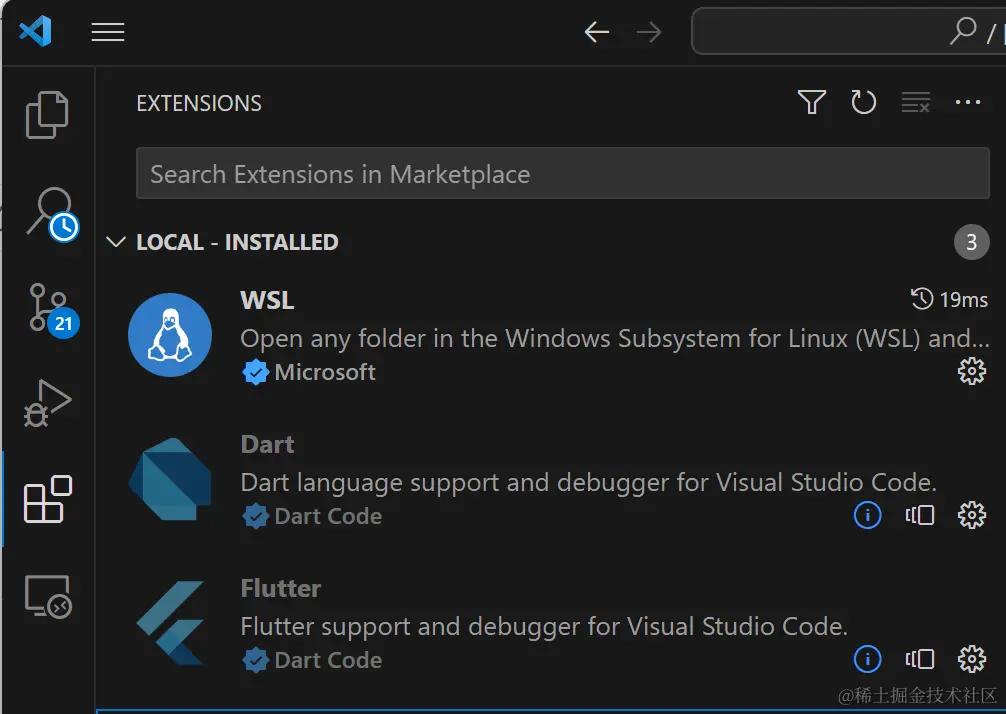The height and width of the screenshot is (714, 1006).
Task: Refresh the extensions list
Action: (x=863, y=102)
